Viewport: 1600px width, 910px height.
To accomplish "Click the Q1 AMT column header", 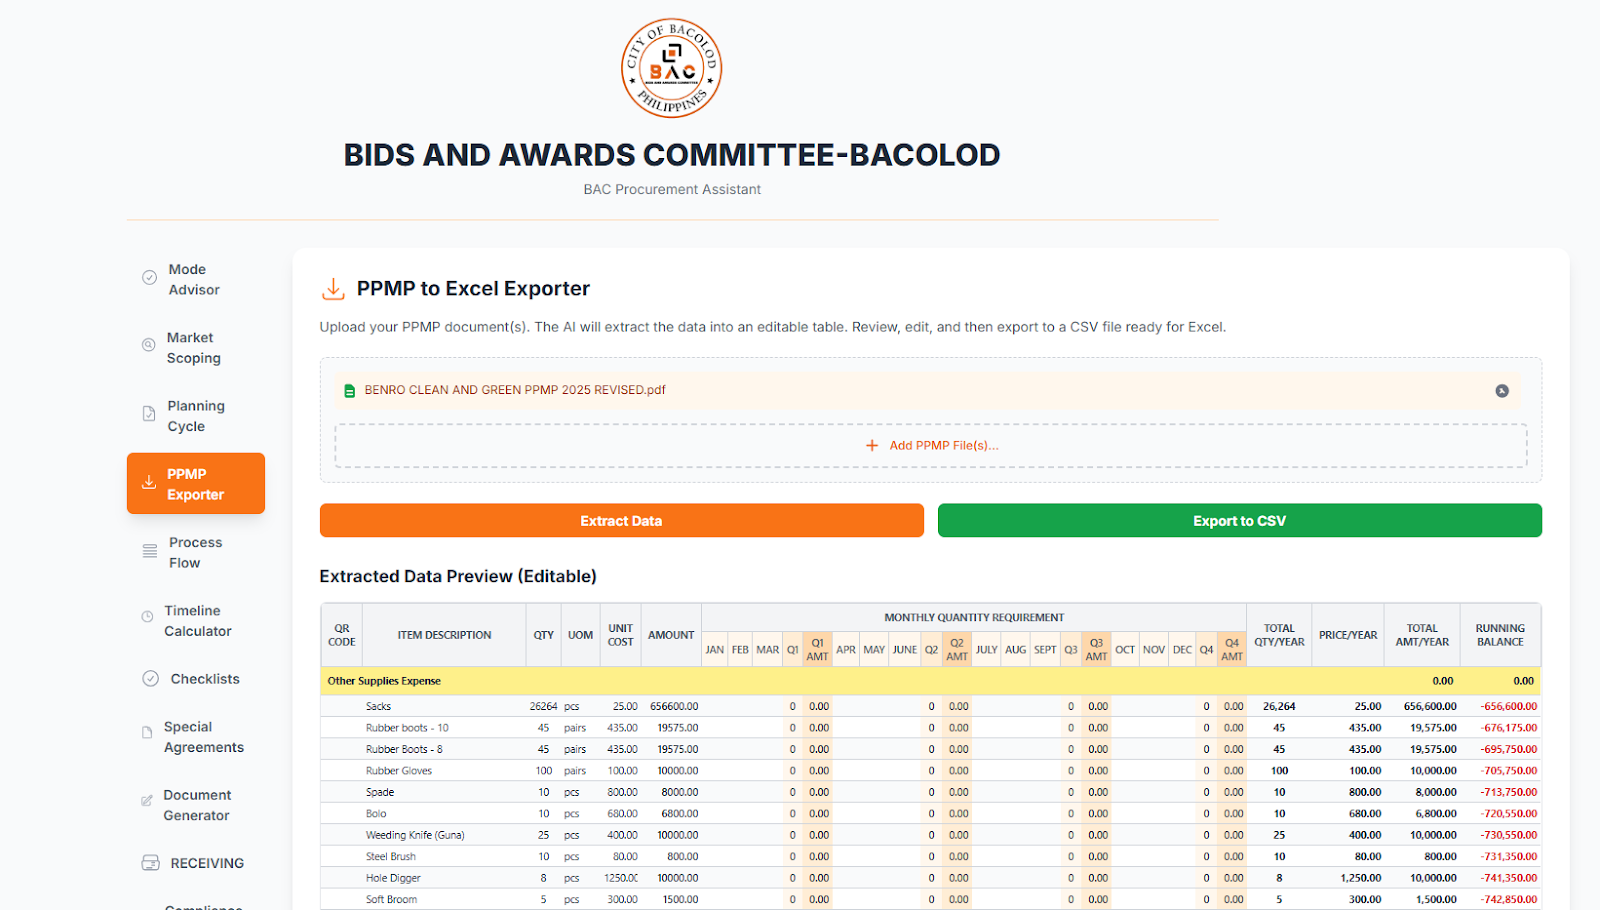I will coord(817,650).
